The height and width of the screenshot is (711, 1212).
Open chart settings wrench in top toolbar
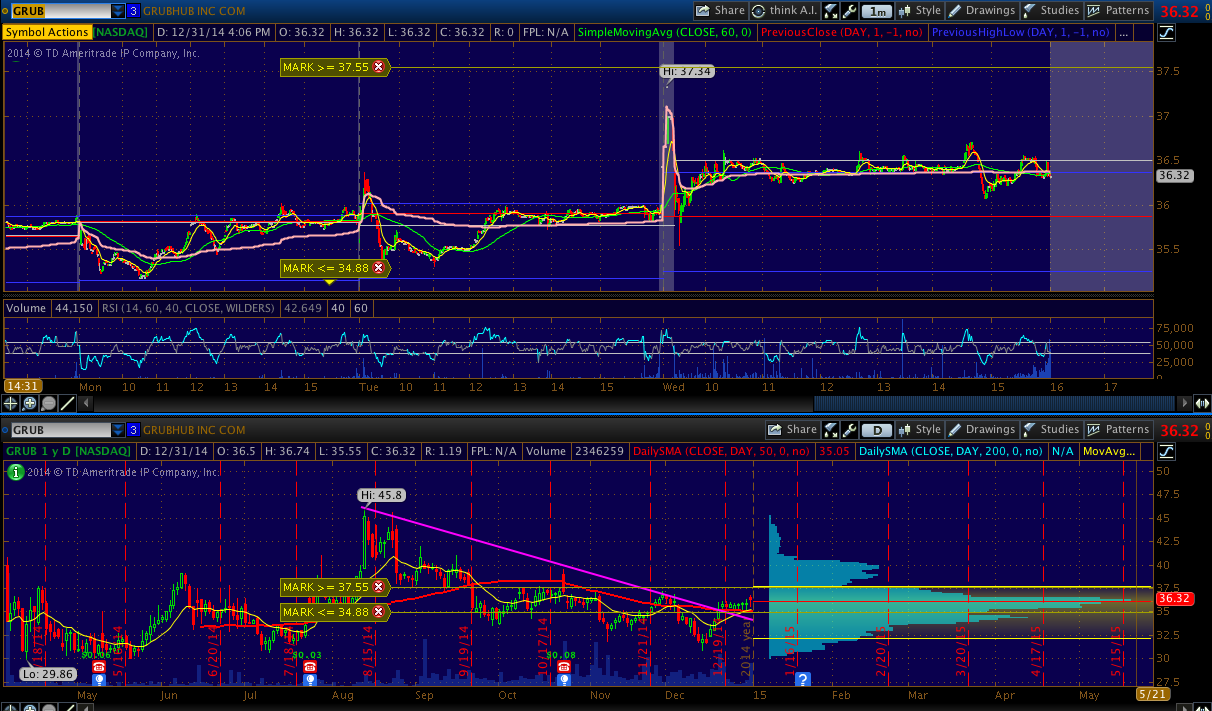[x=849, y=11]
